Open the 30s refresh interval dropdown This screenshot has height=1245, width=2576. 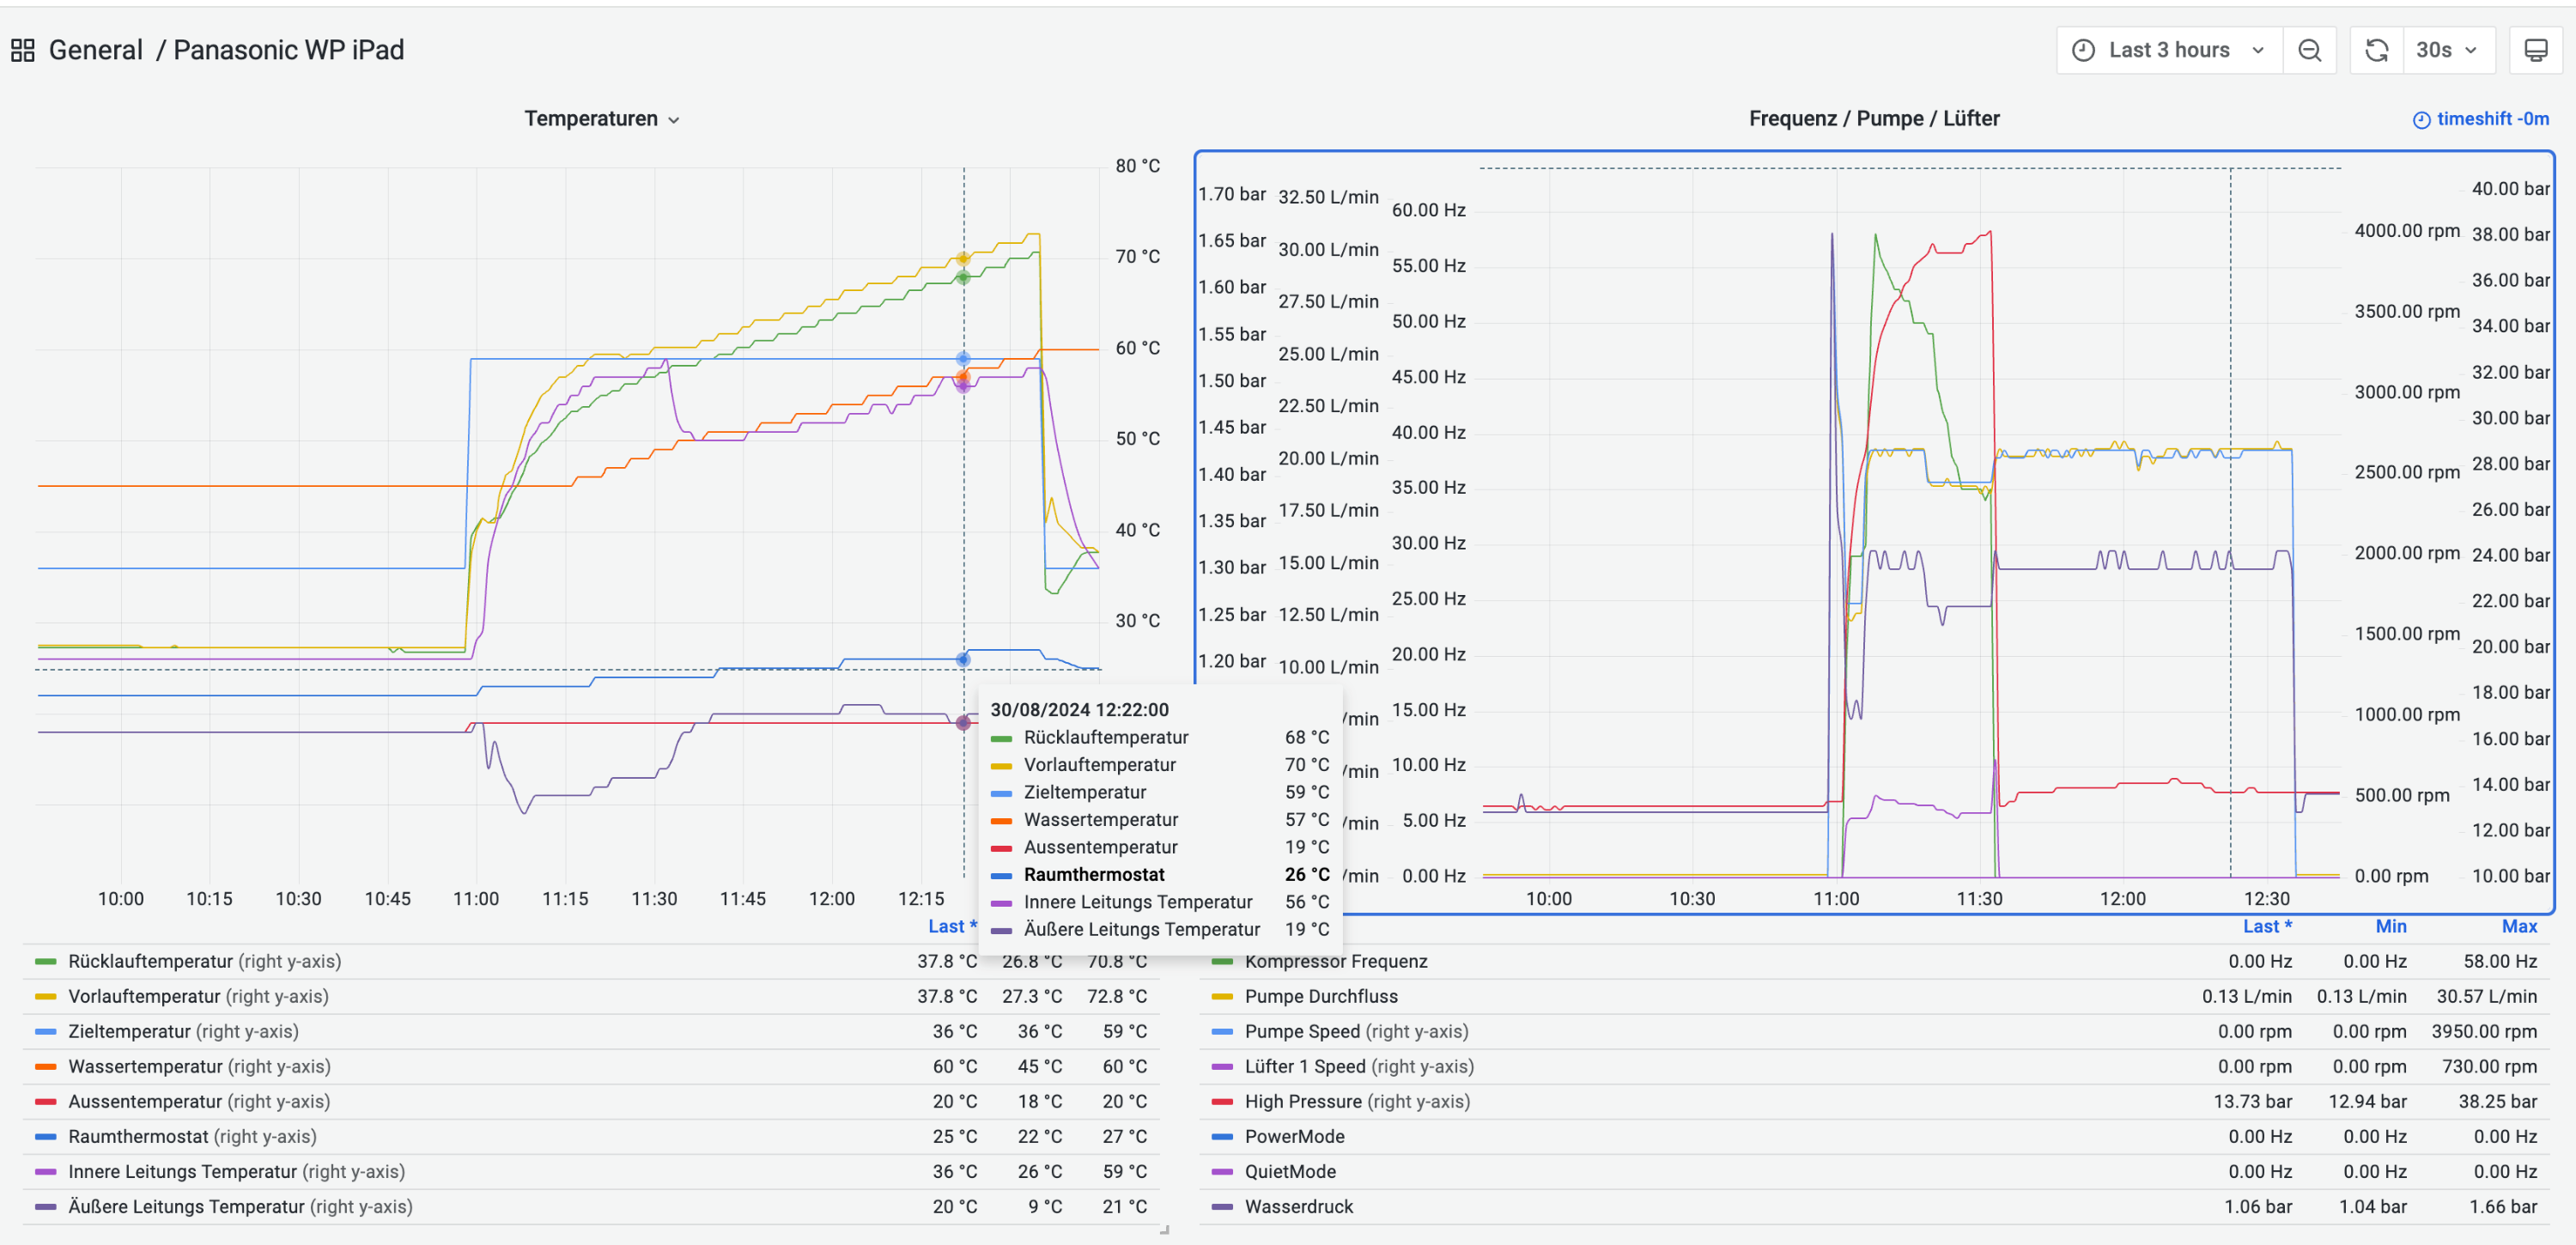pyautogui.click(x=2446, y=50)
